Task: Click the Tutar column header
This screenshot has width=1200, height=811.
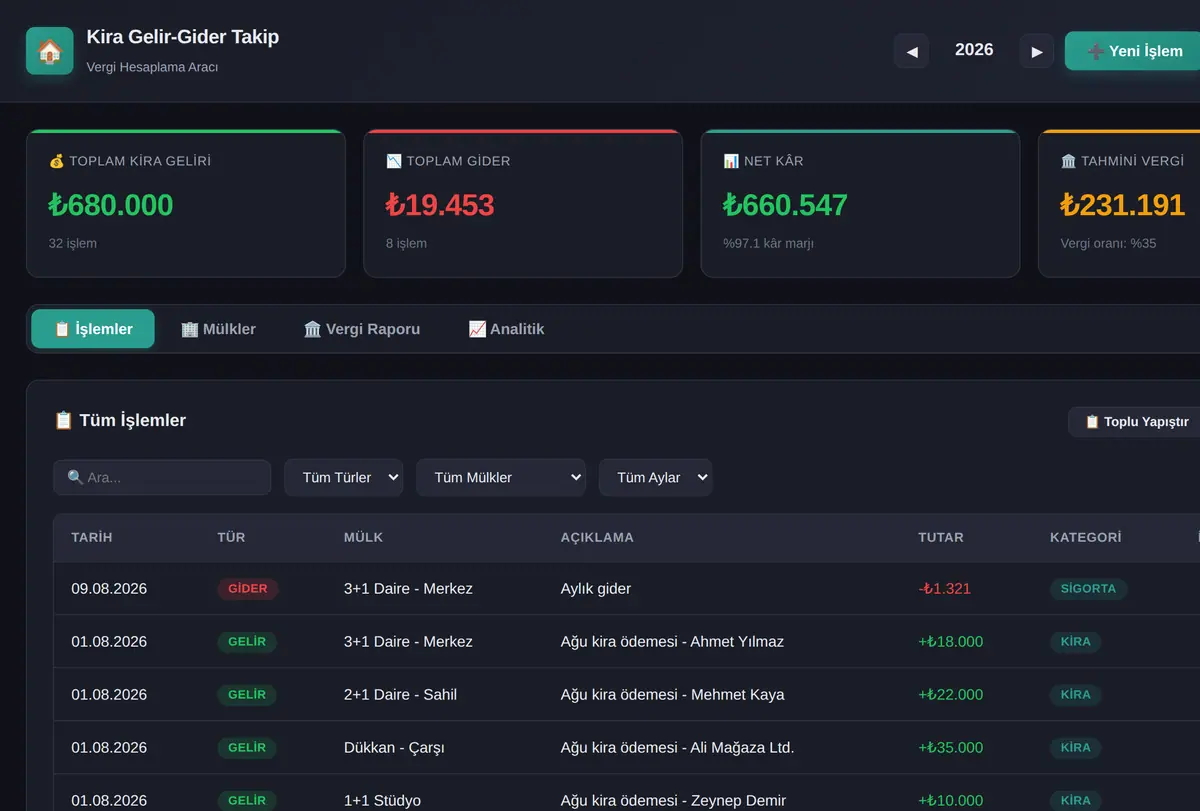Action: click(941, 537)
